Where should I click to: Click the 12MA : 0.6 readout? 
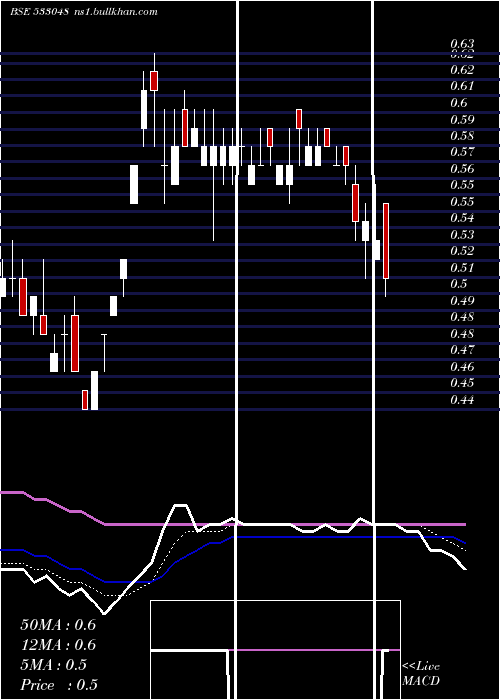tap(58, 645)
